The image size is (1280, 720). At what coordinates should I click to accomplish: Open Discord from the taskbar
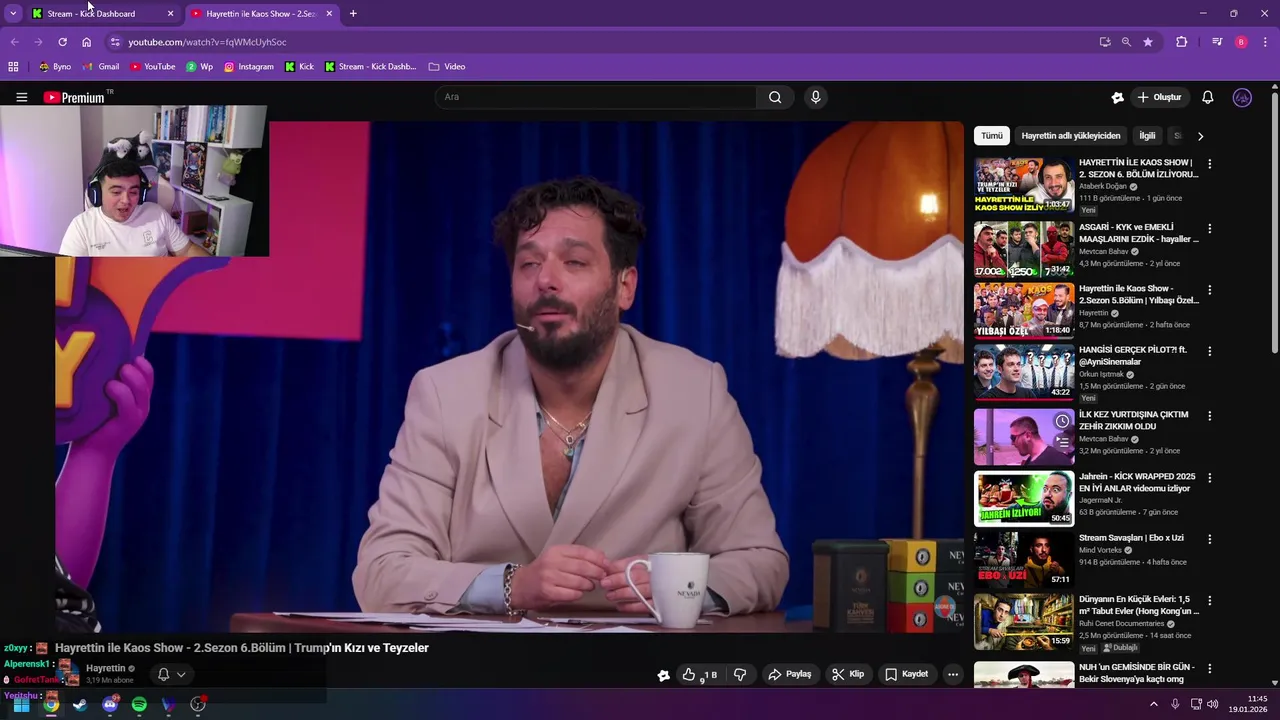[x=110, y=705]
